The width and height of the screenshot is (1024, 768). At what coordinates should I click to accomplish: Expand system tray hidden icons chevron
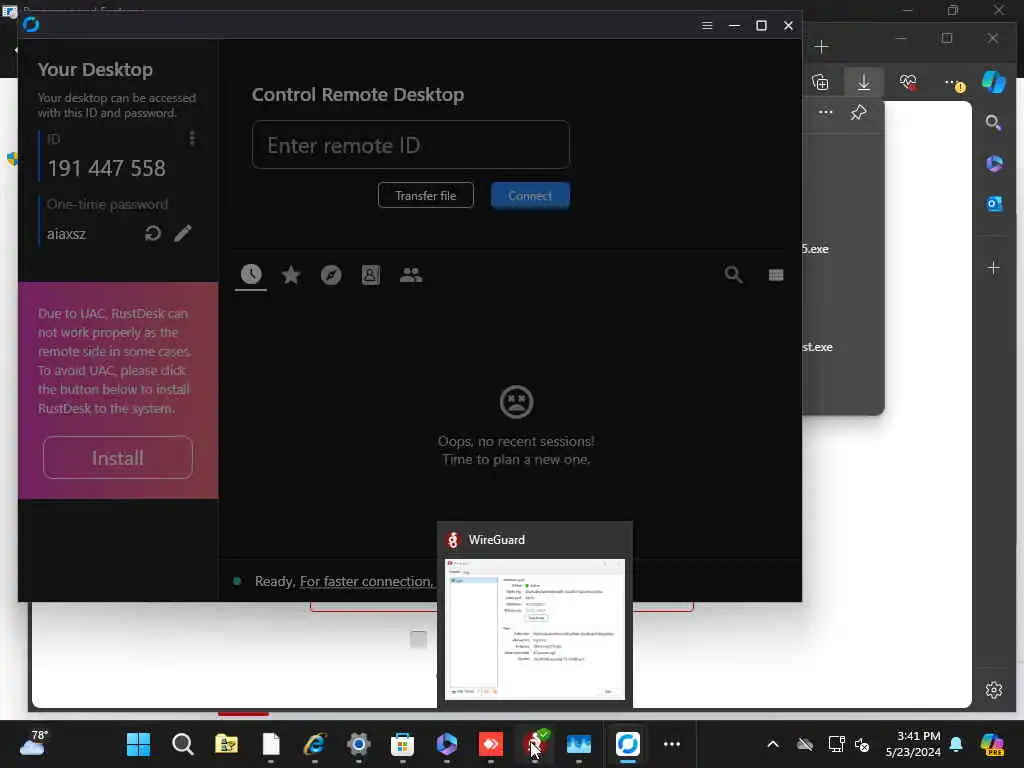click(773, 744)
